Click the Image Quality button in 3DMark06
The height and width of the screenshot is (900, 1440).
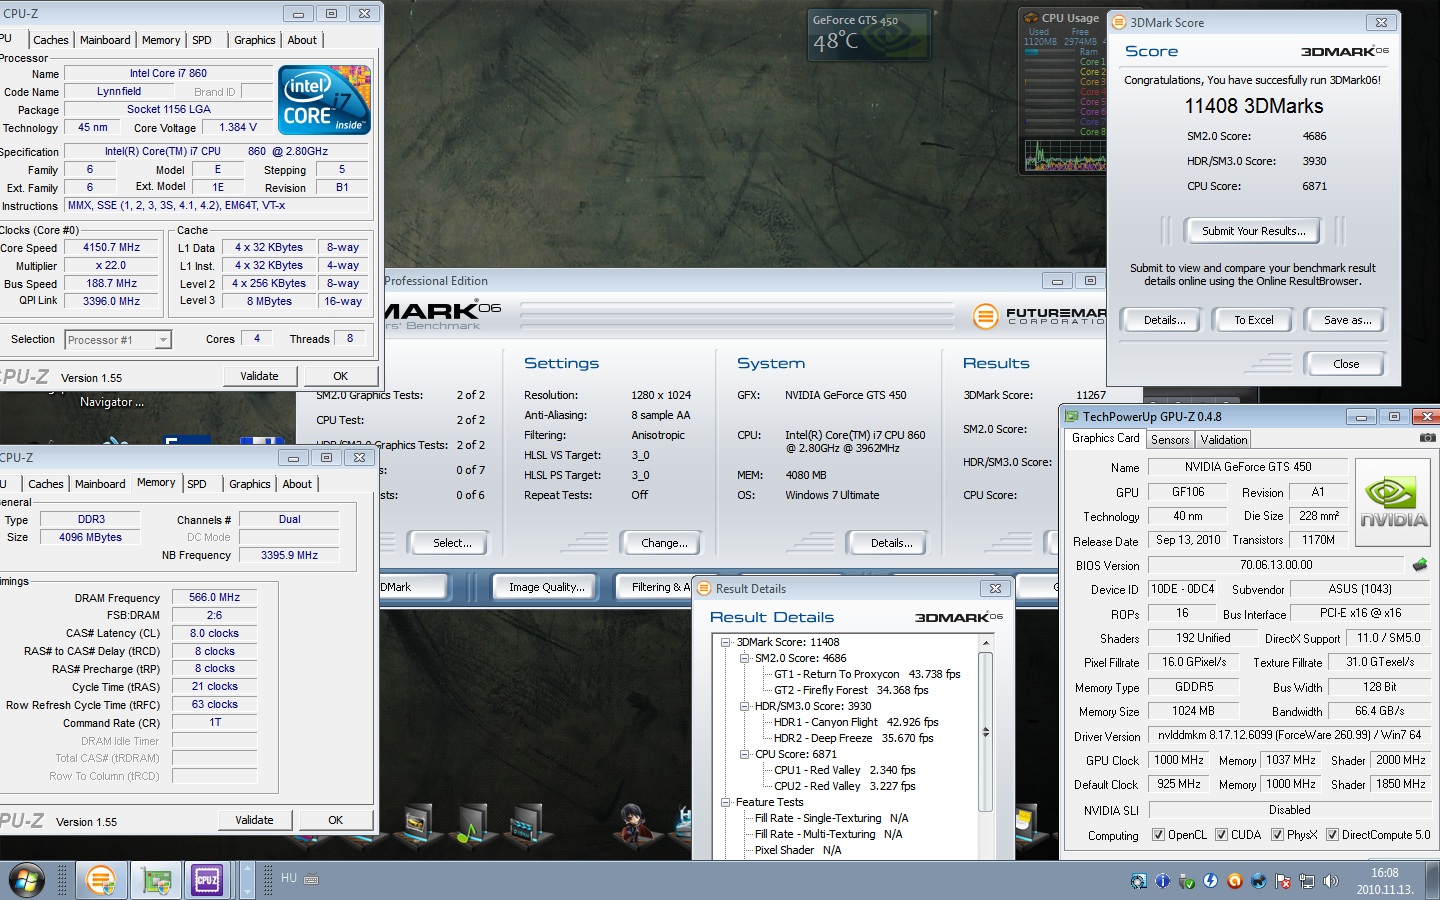[546, 587]
